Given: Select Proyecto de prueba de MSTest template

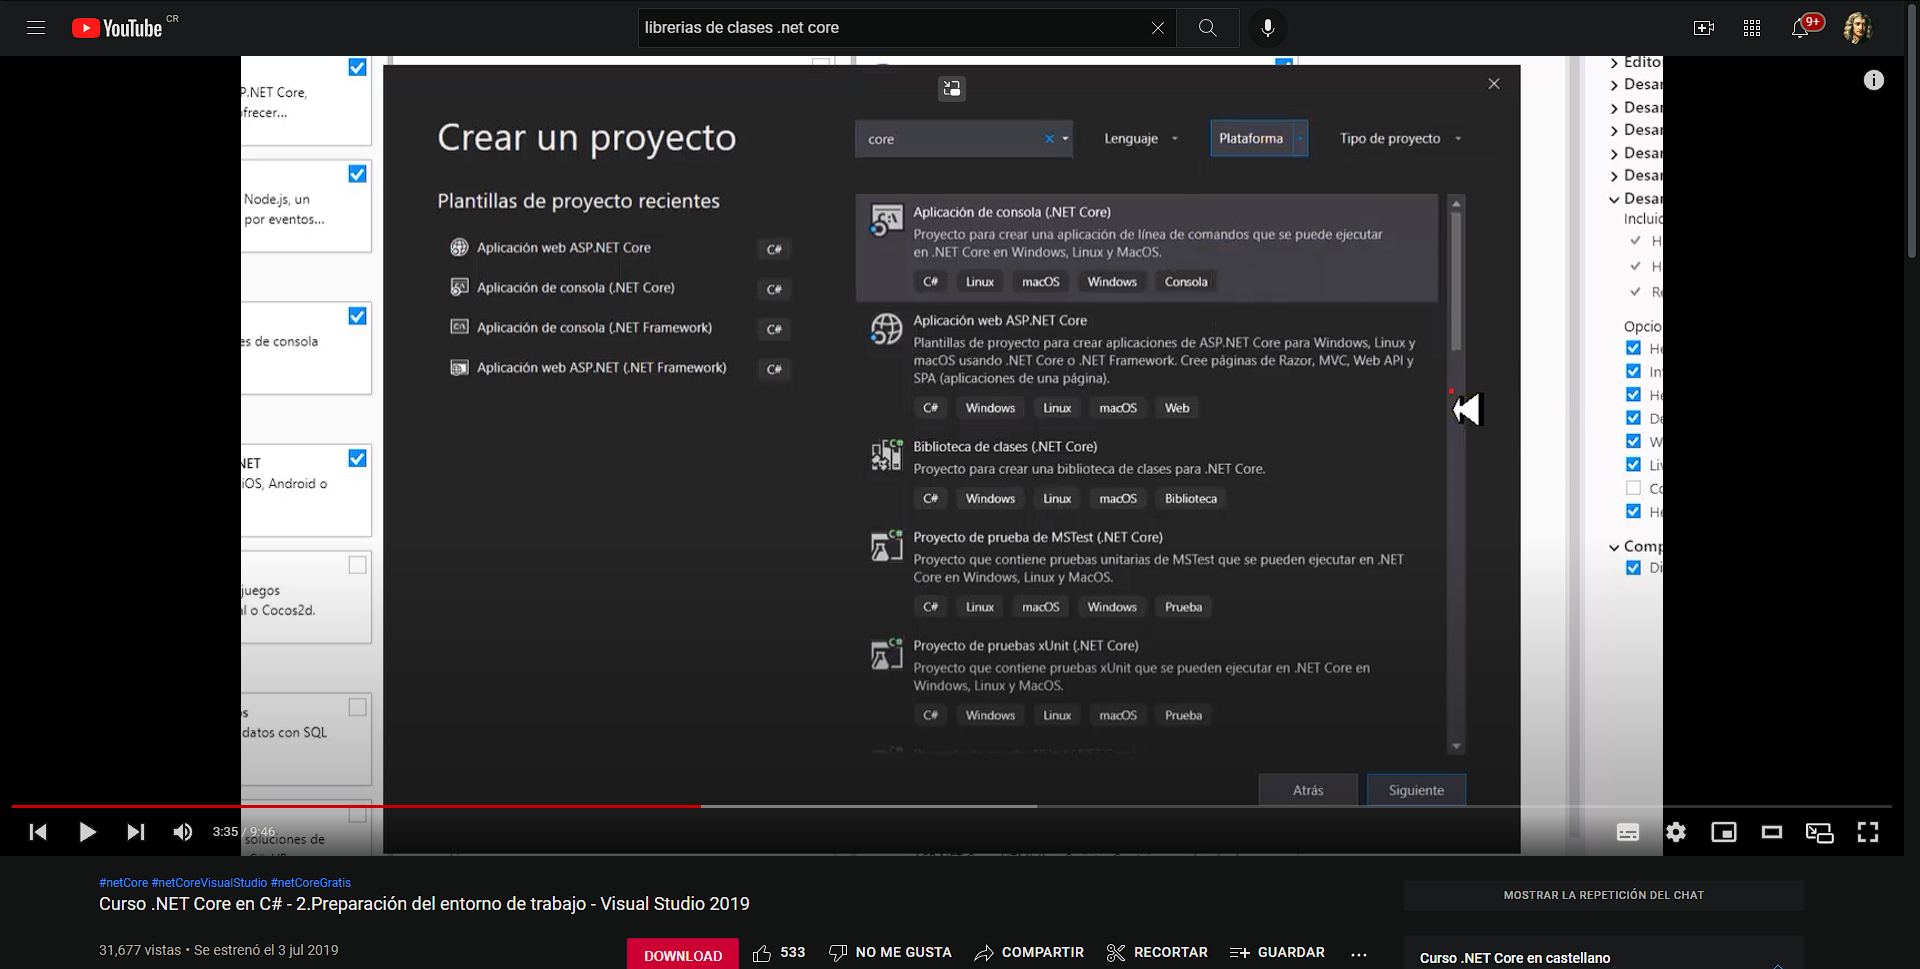Looking at the screenshot, I should [x=1147, y=572].
